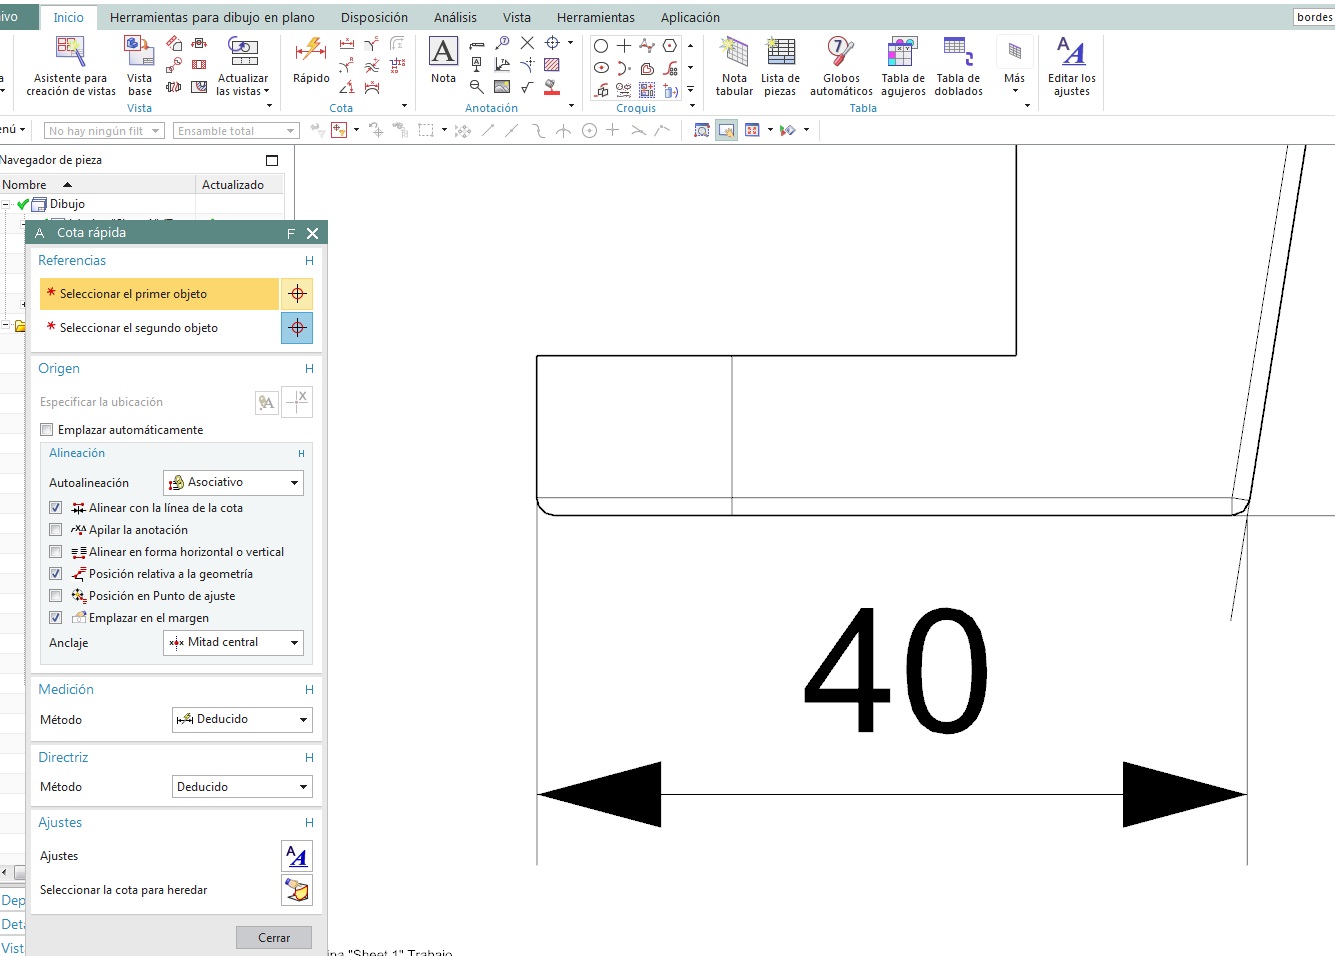This screenshot has height=956, width=1335.
Task: Click the 40 dimension text in drawing
Action: (x=895, y=670)
